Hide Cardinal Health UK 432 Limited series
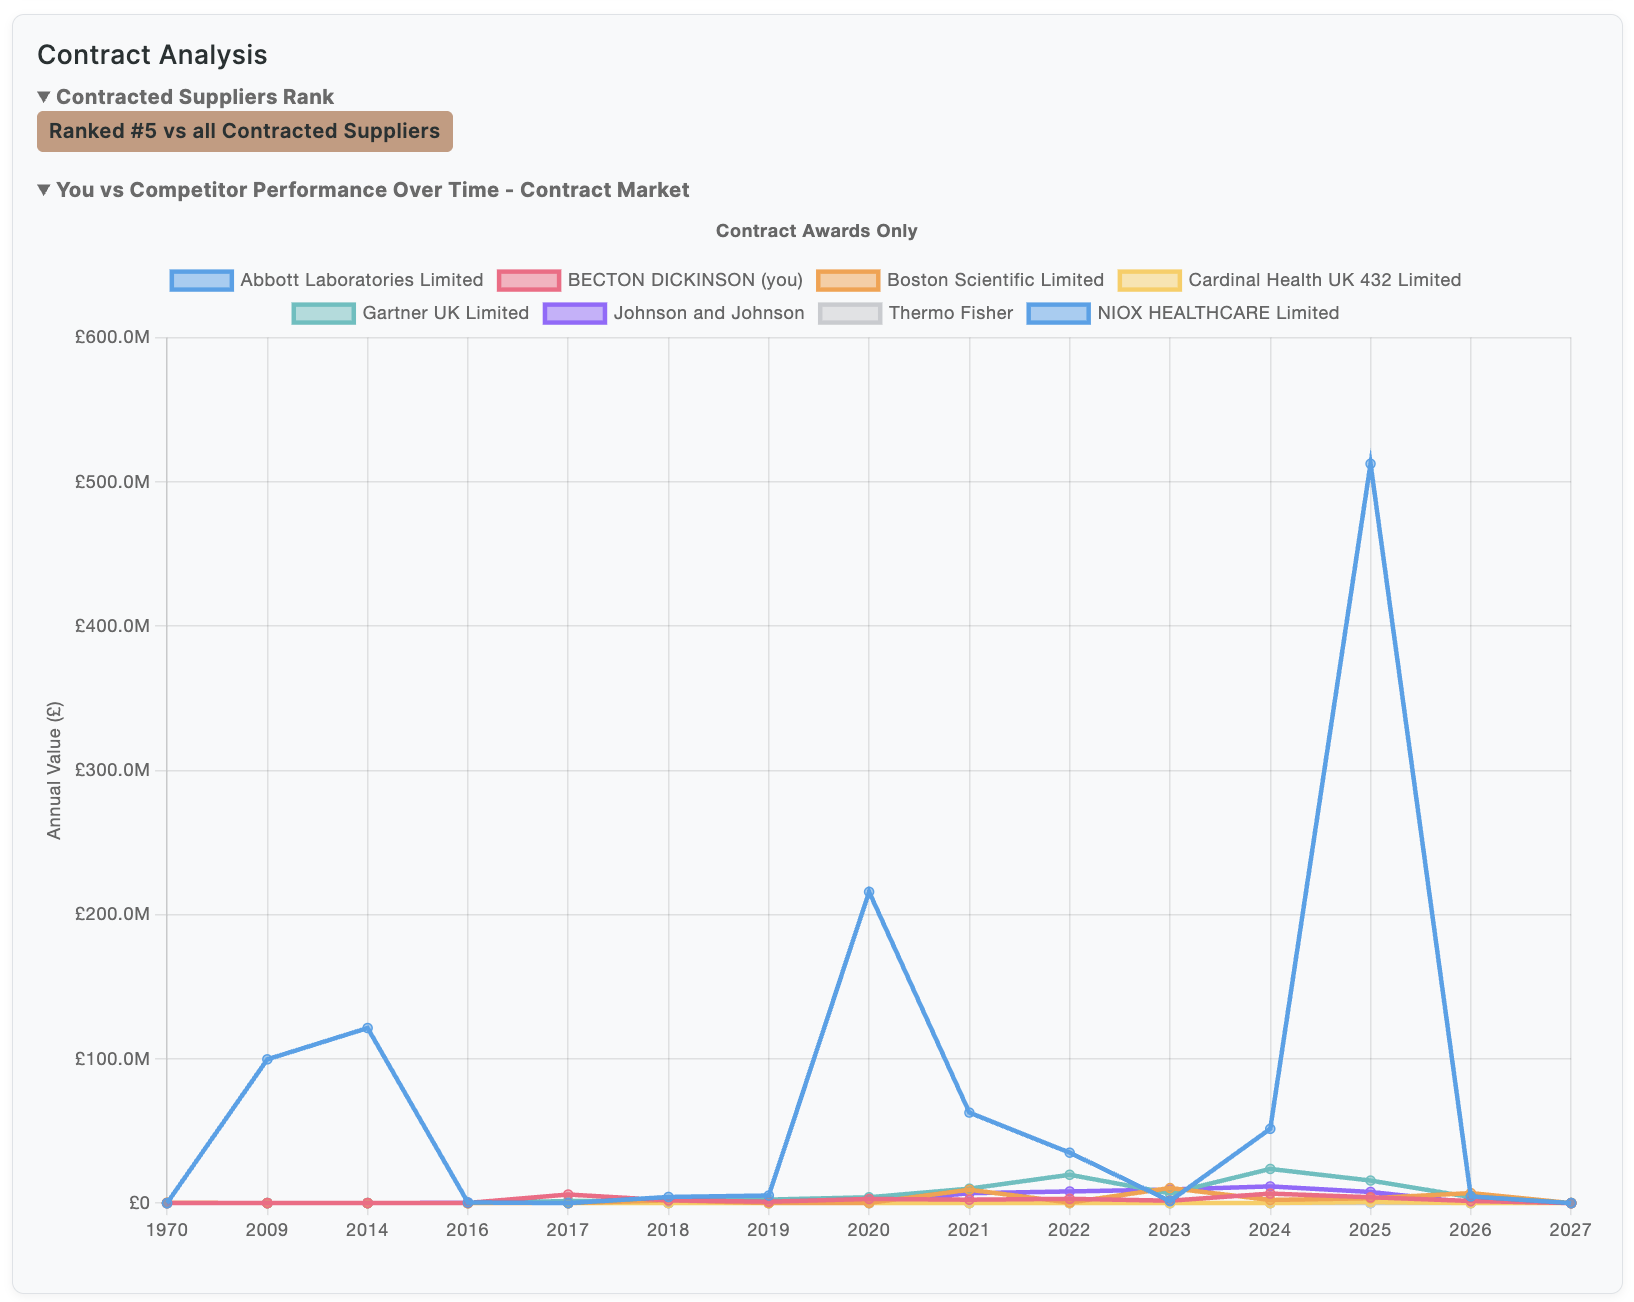The image size is (1634, 1302). [1290, 280]
